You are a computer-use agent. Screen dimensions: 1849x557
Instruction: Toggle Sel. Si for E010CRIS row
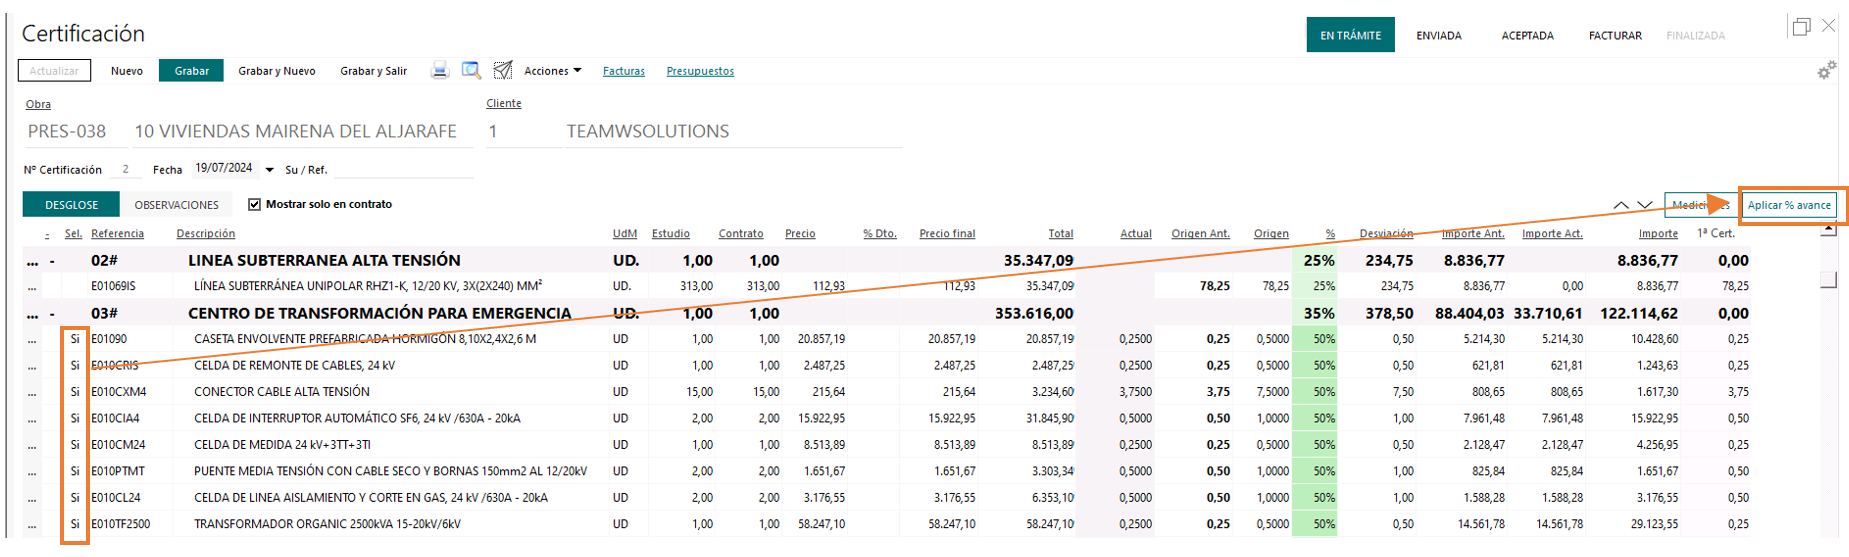pyautogui.click(x=75, y=365)
